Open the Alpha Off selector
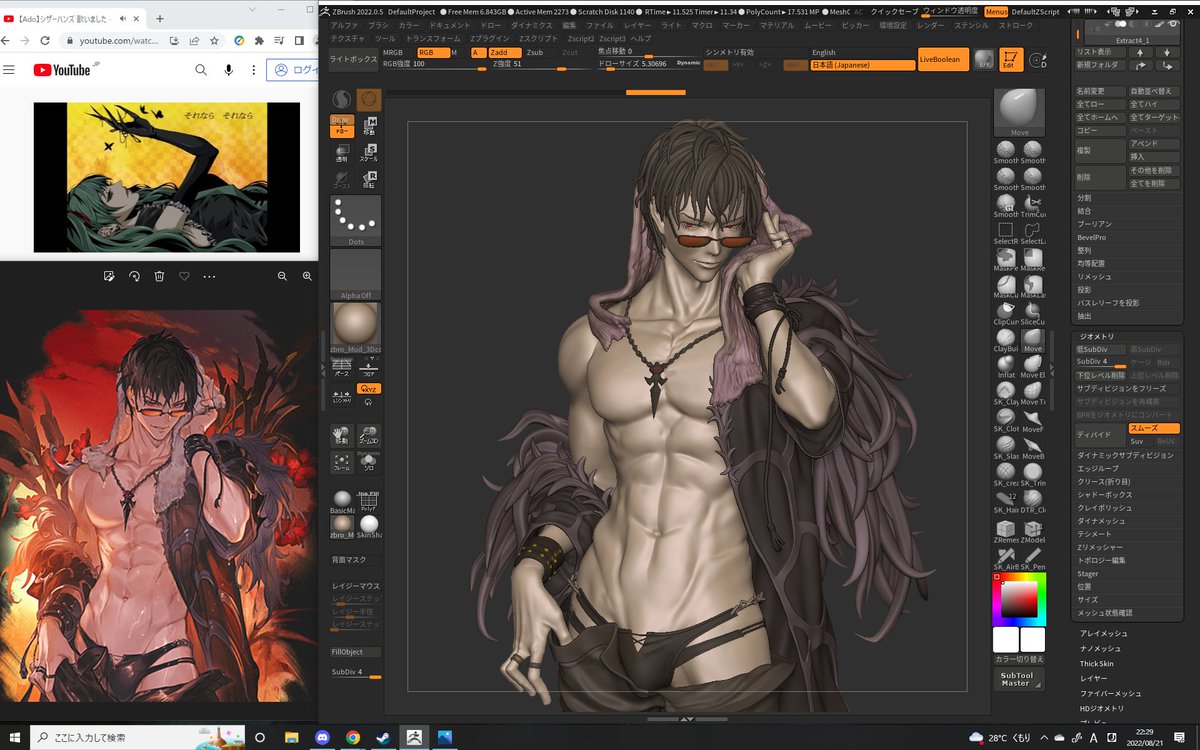Screen dimensions: 1200x750 click(355, 275)
